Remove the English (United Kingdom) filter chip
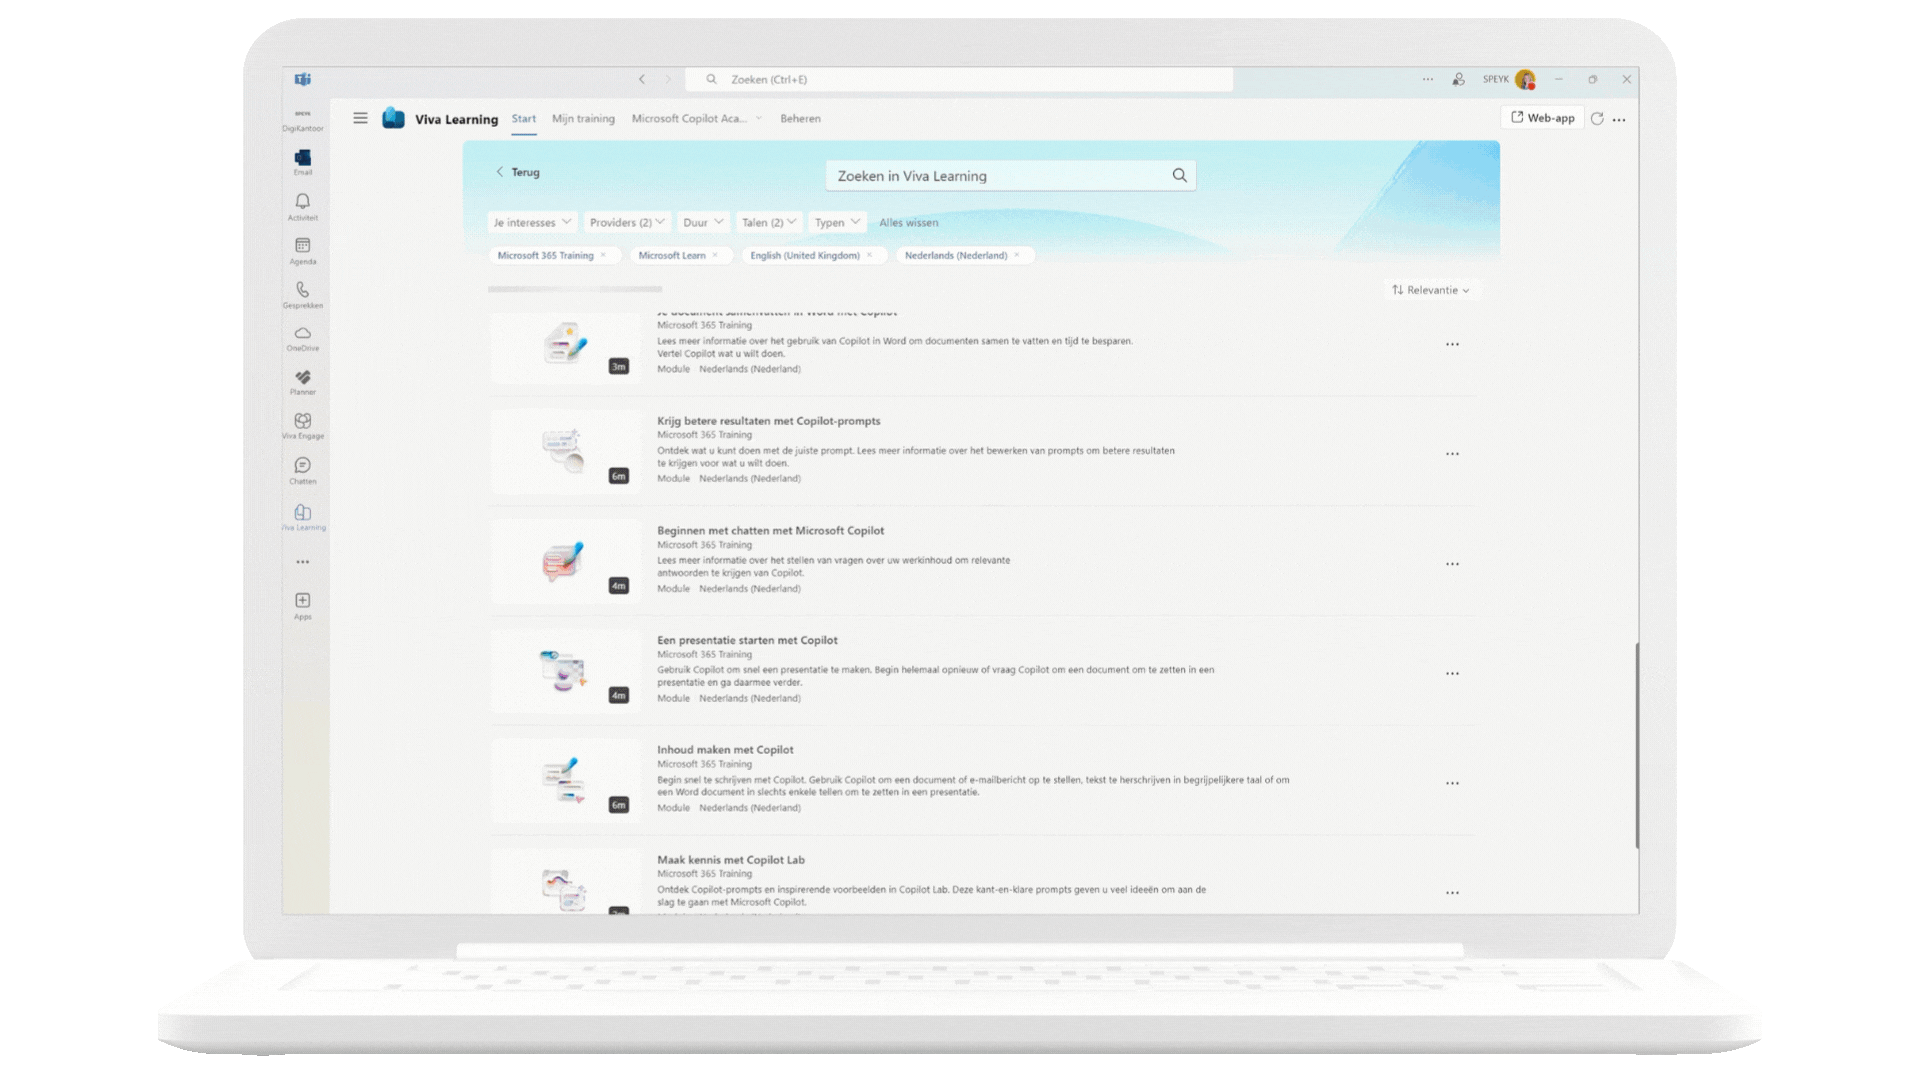Viewport: 1920px width, 1080px height. pyautogui.click(x=869, y=256)
